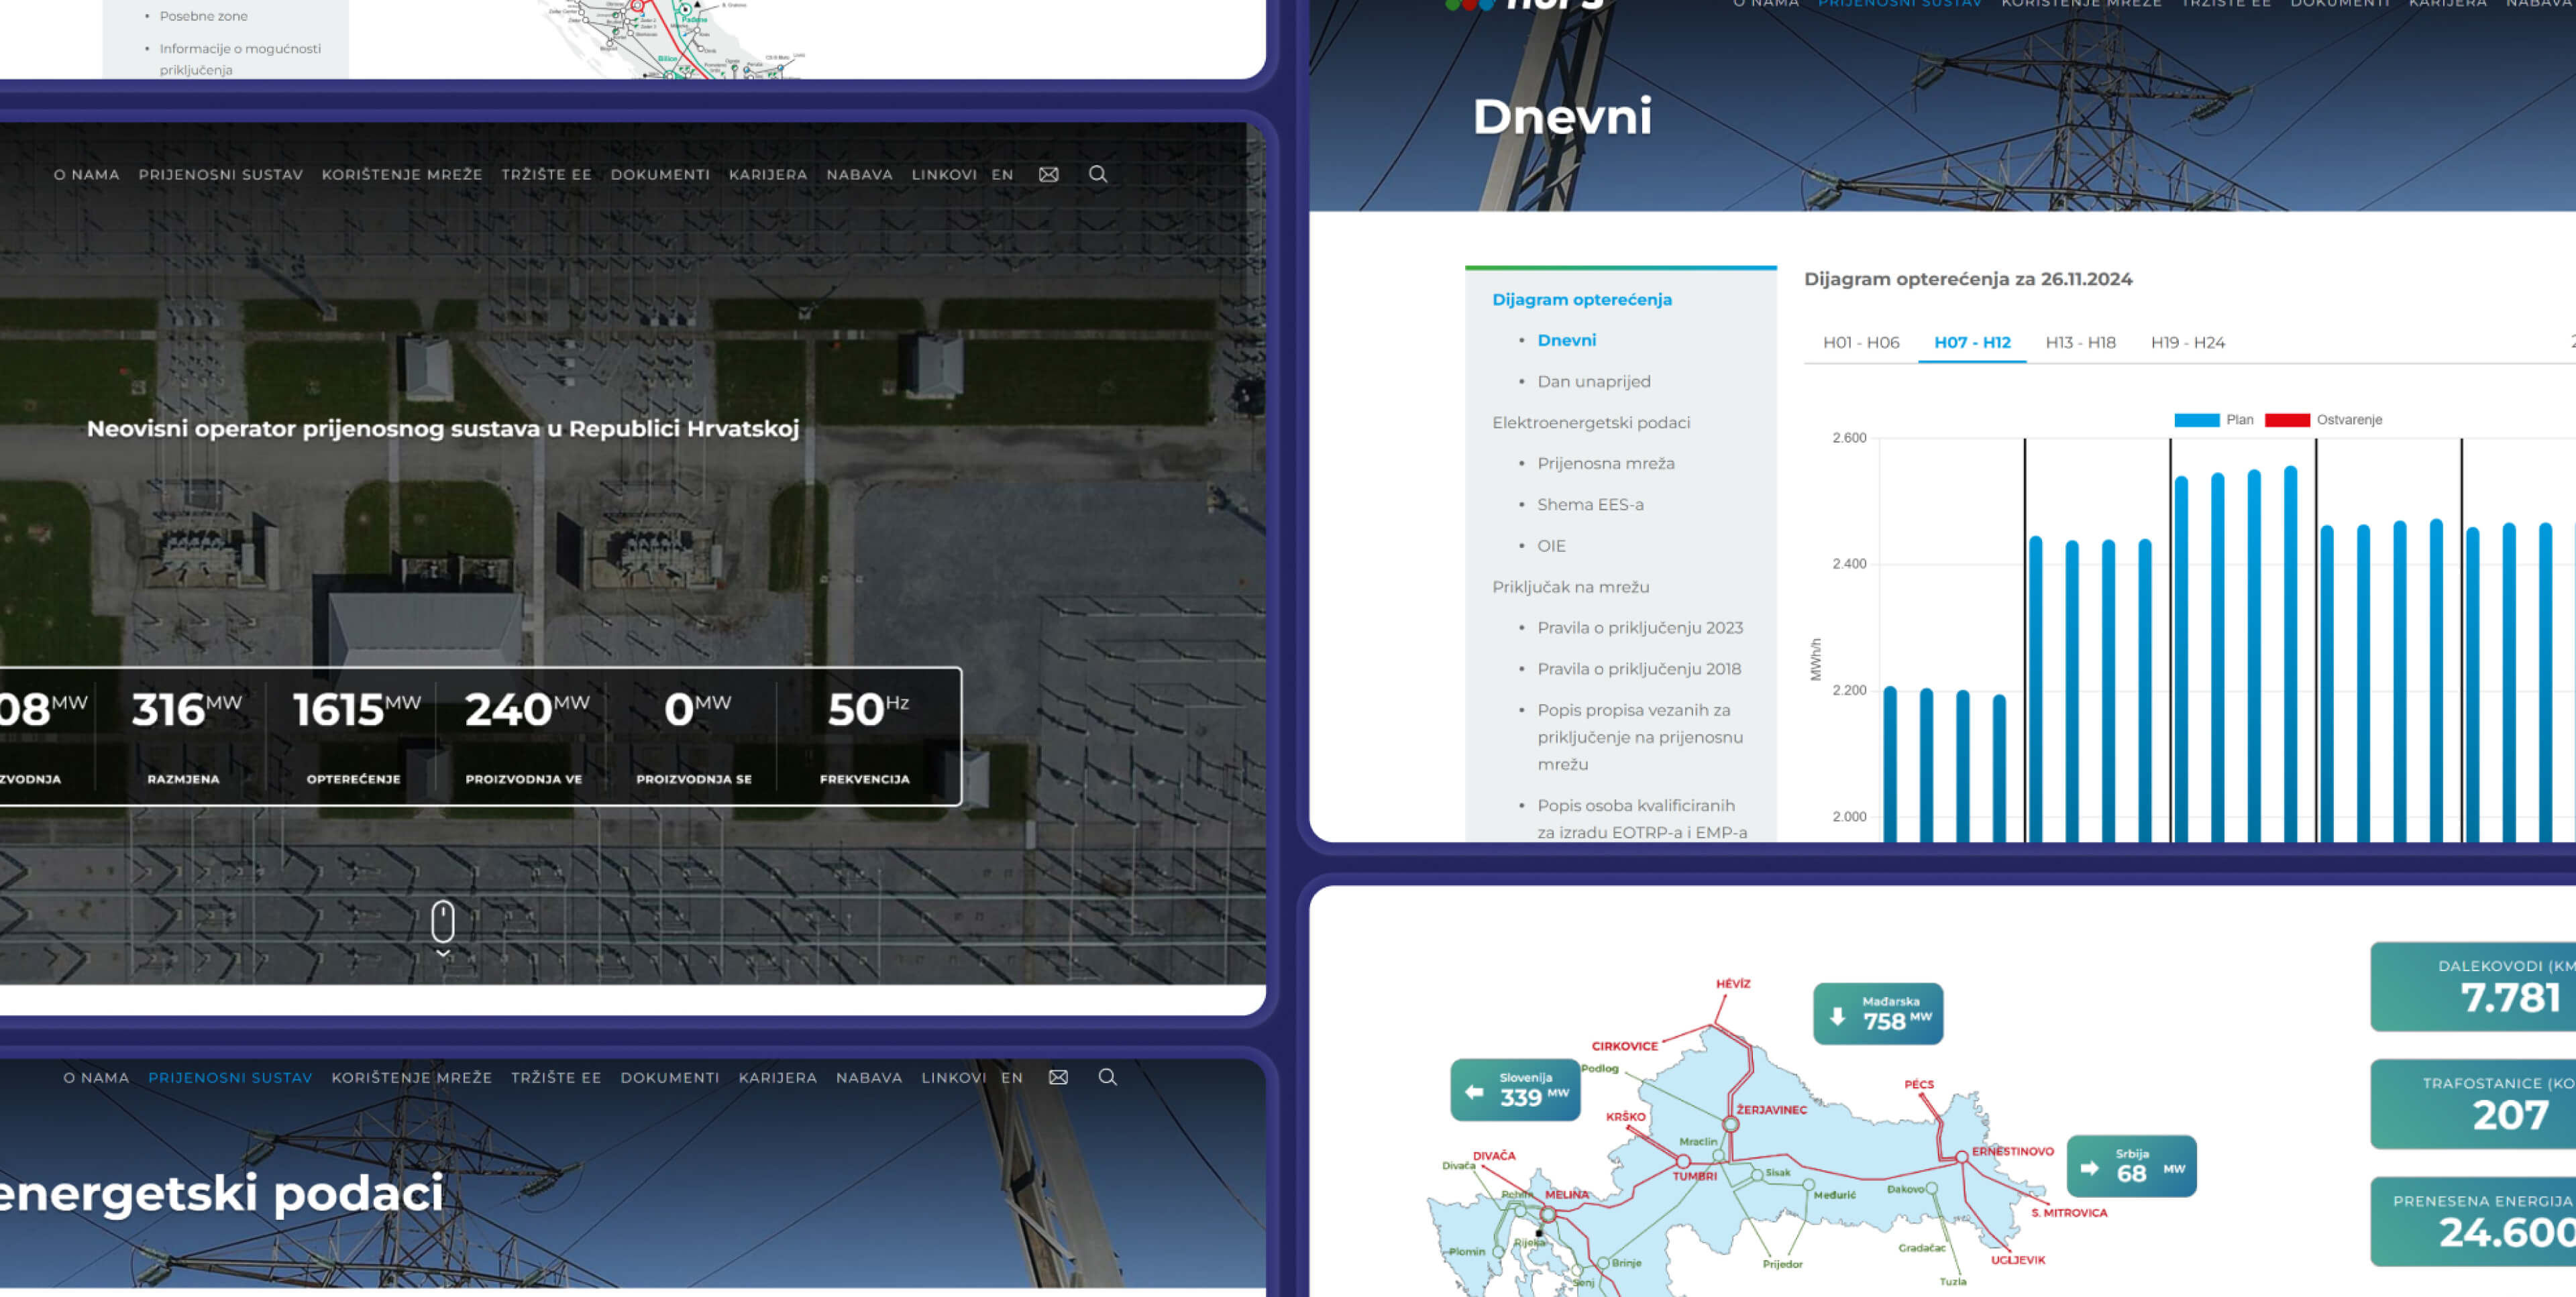Image resolution: width=2576 pixels, height=1297 pixels.
Task: Toggle the blue Plan legend swatch
Action: [x=2197, y=420]
